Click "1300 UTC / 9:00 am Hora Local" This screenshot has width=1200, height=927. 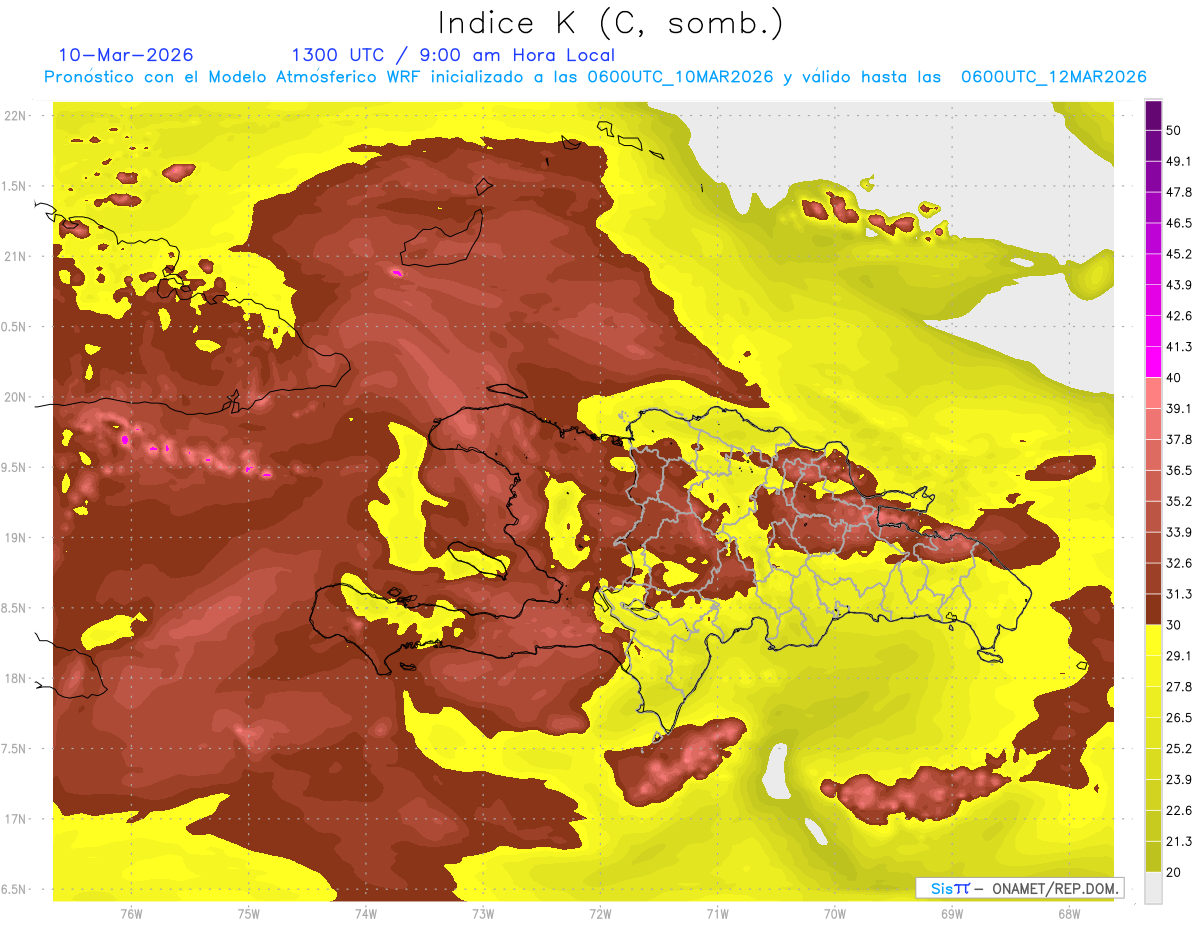click(x=453, y=55)
